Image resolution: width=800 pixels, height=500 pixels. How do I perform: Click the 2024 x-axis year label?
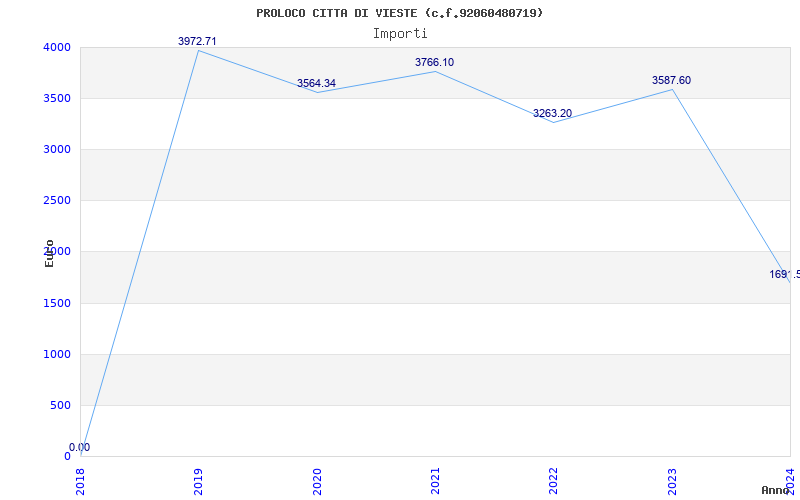(x=790, y=481)
